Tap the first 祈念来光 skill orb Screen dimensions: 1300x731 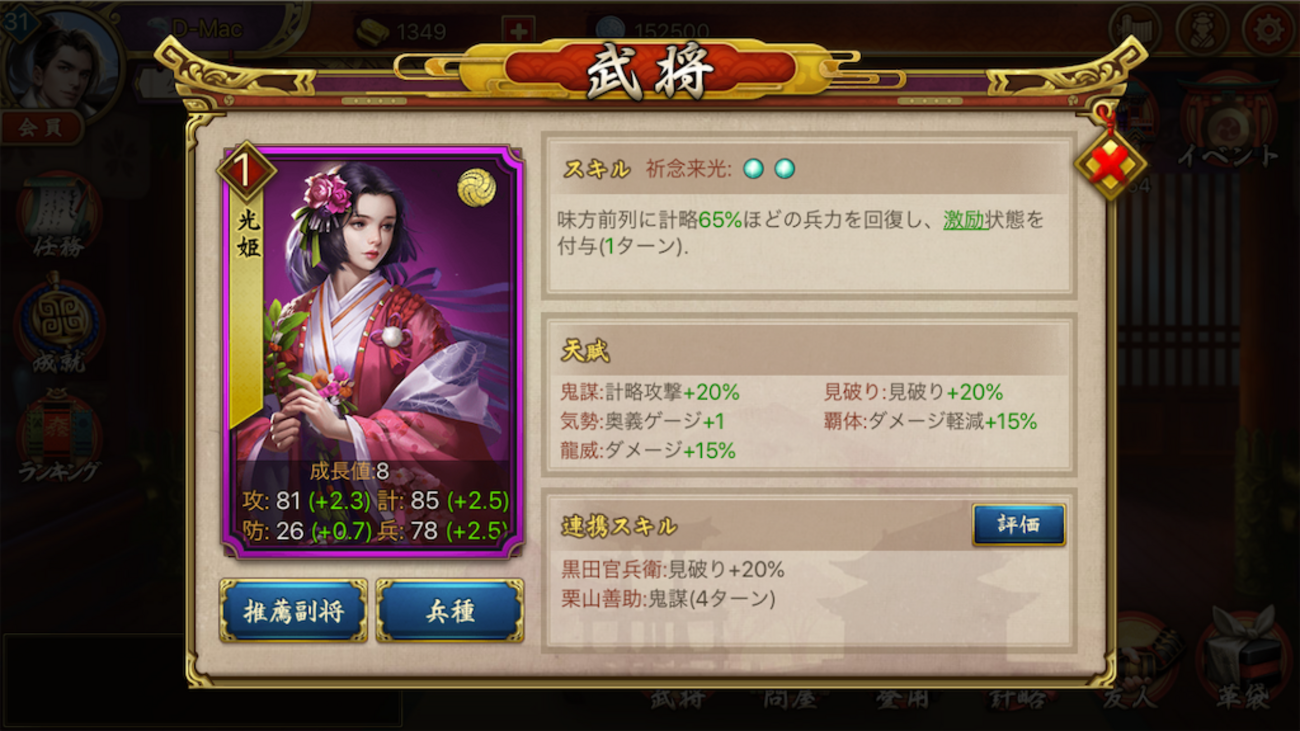click(x=753, y=169)
